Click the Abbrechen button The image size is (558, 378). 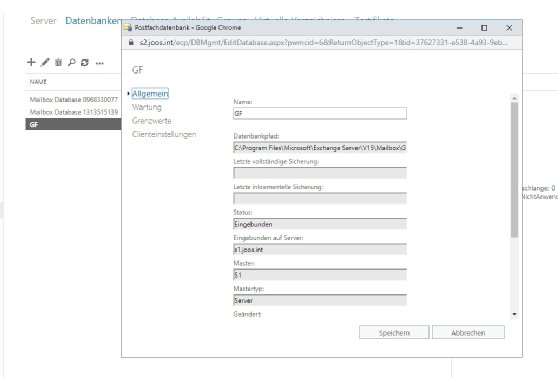coord(468,332)
